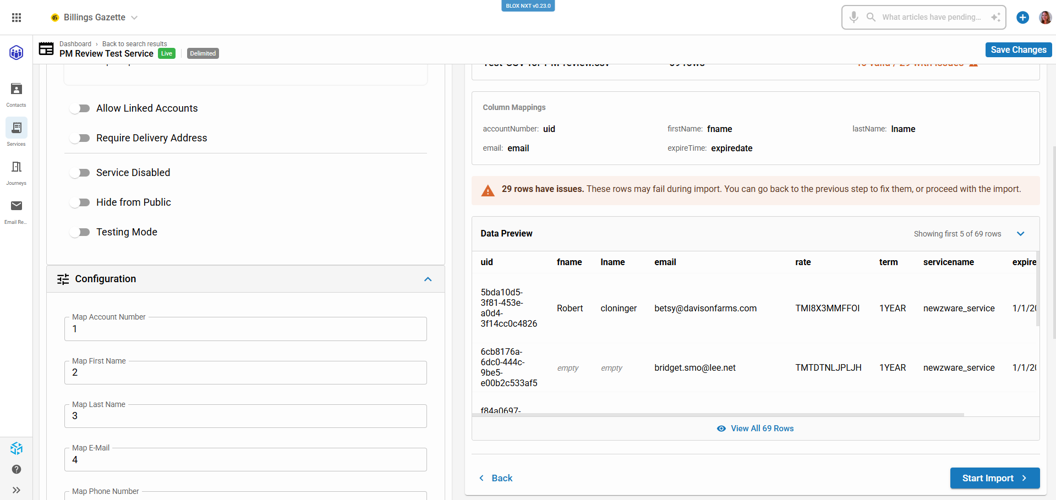Click the TMTDTNLJPLJH rate cell
This screenshot has height=500, width=1056.
[x=828, y=368]
